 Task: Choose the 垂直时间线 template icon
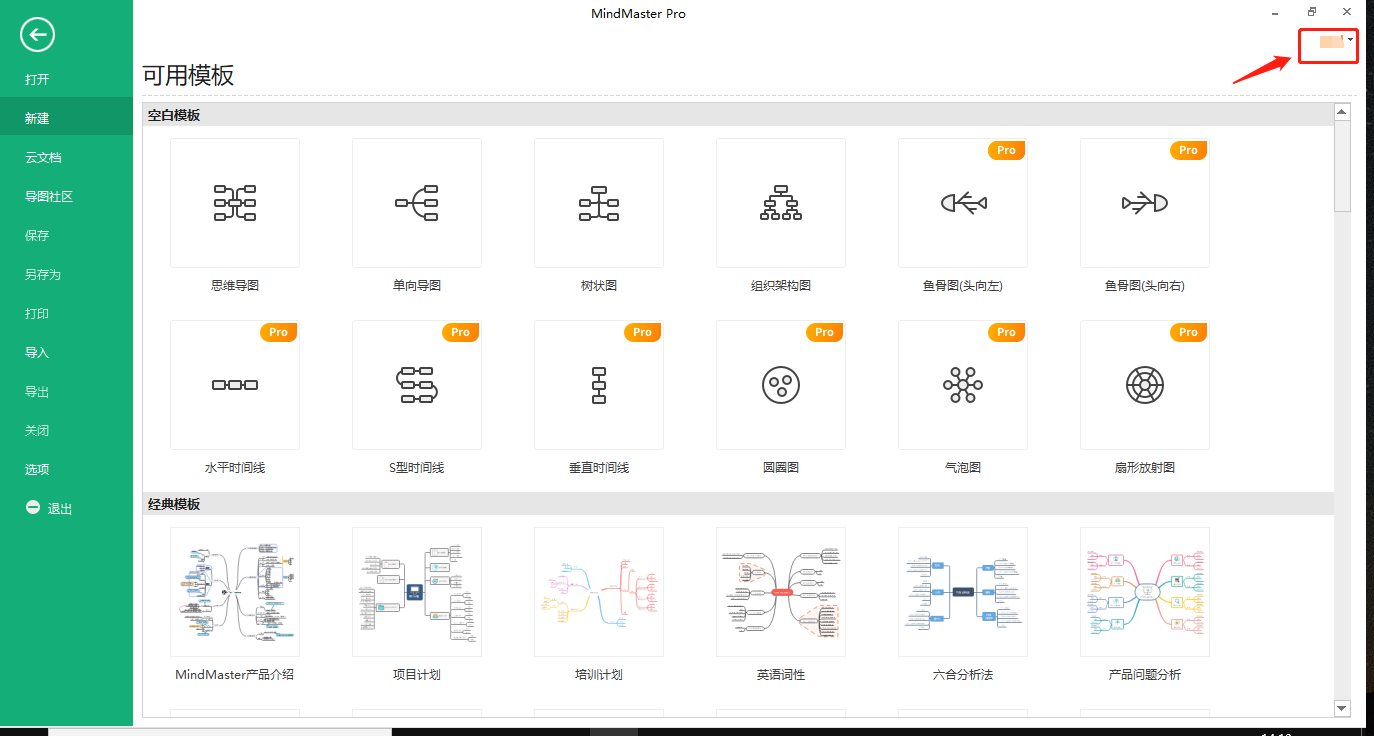click(x=599, y=385)
